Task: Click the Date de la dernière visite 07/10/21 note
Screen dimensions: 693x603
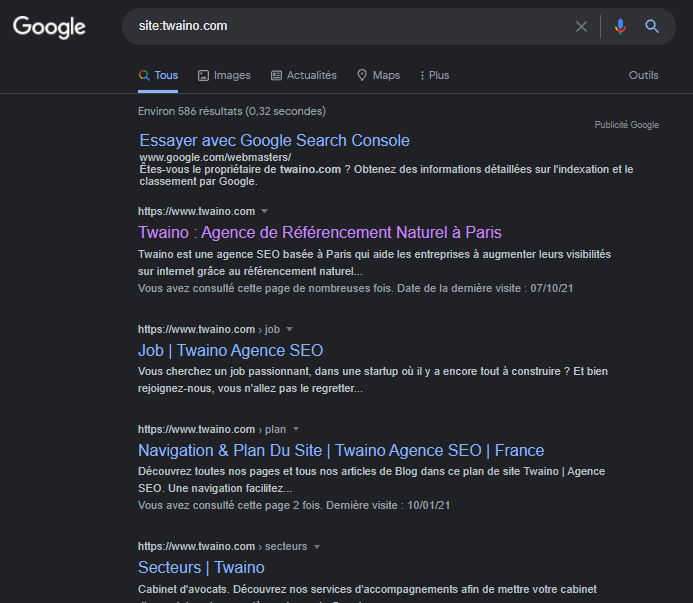Action: [485, 289]
